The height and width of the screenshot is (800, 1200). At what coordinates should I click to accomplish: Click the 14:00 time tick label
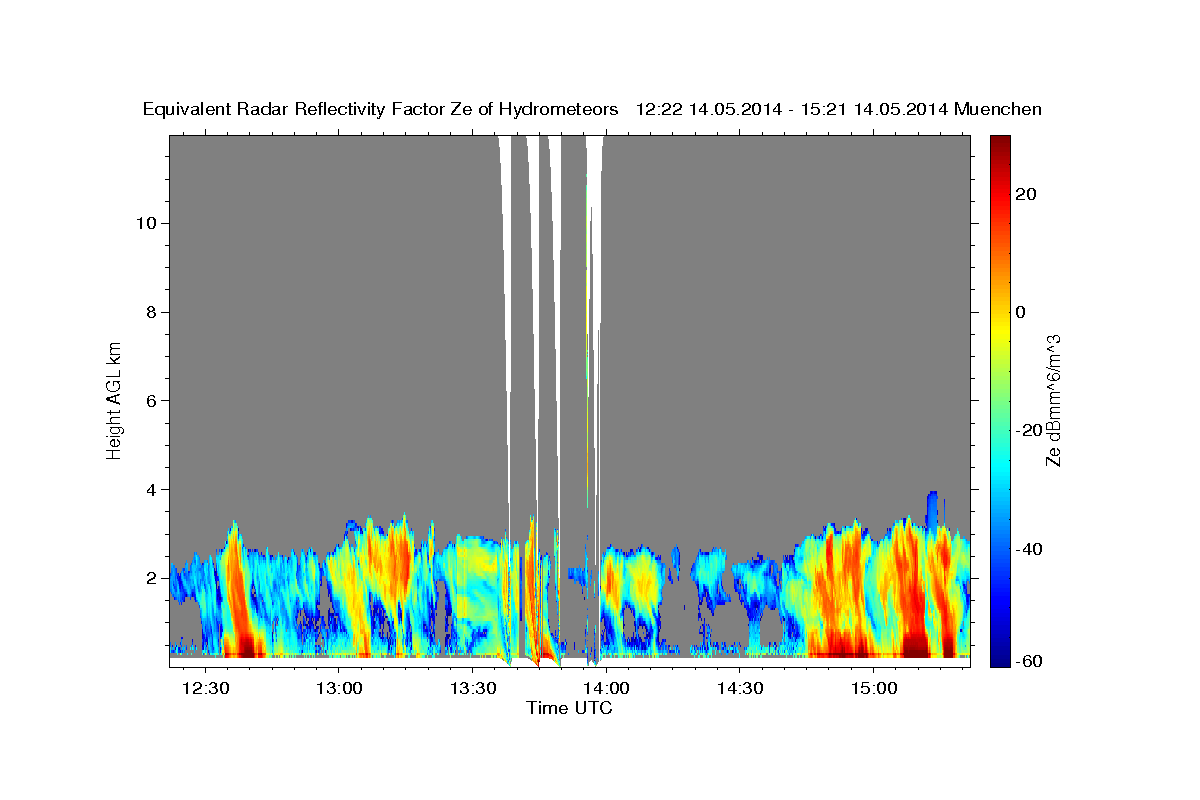pos(606,689)
